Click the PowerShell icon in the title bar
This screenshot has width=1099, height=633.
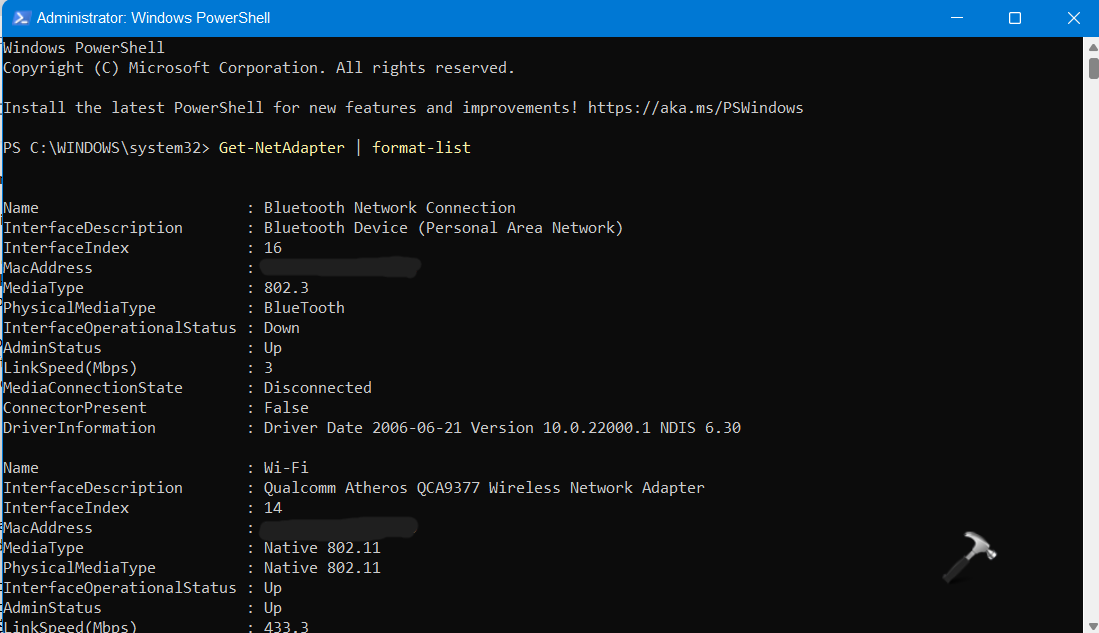[x=22, y=17]
